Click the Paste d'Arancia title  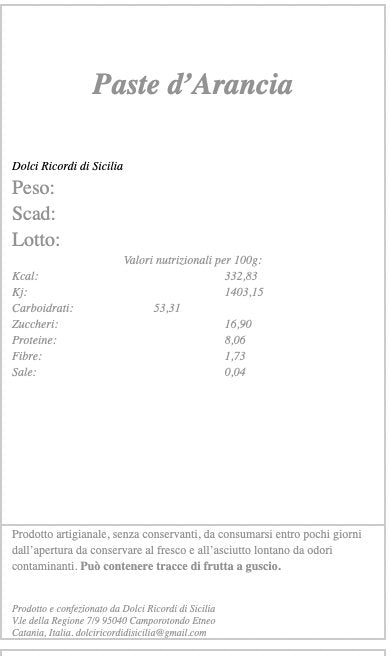point(192,84)
